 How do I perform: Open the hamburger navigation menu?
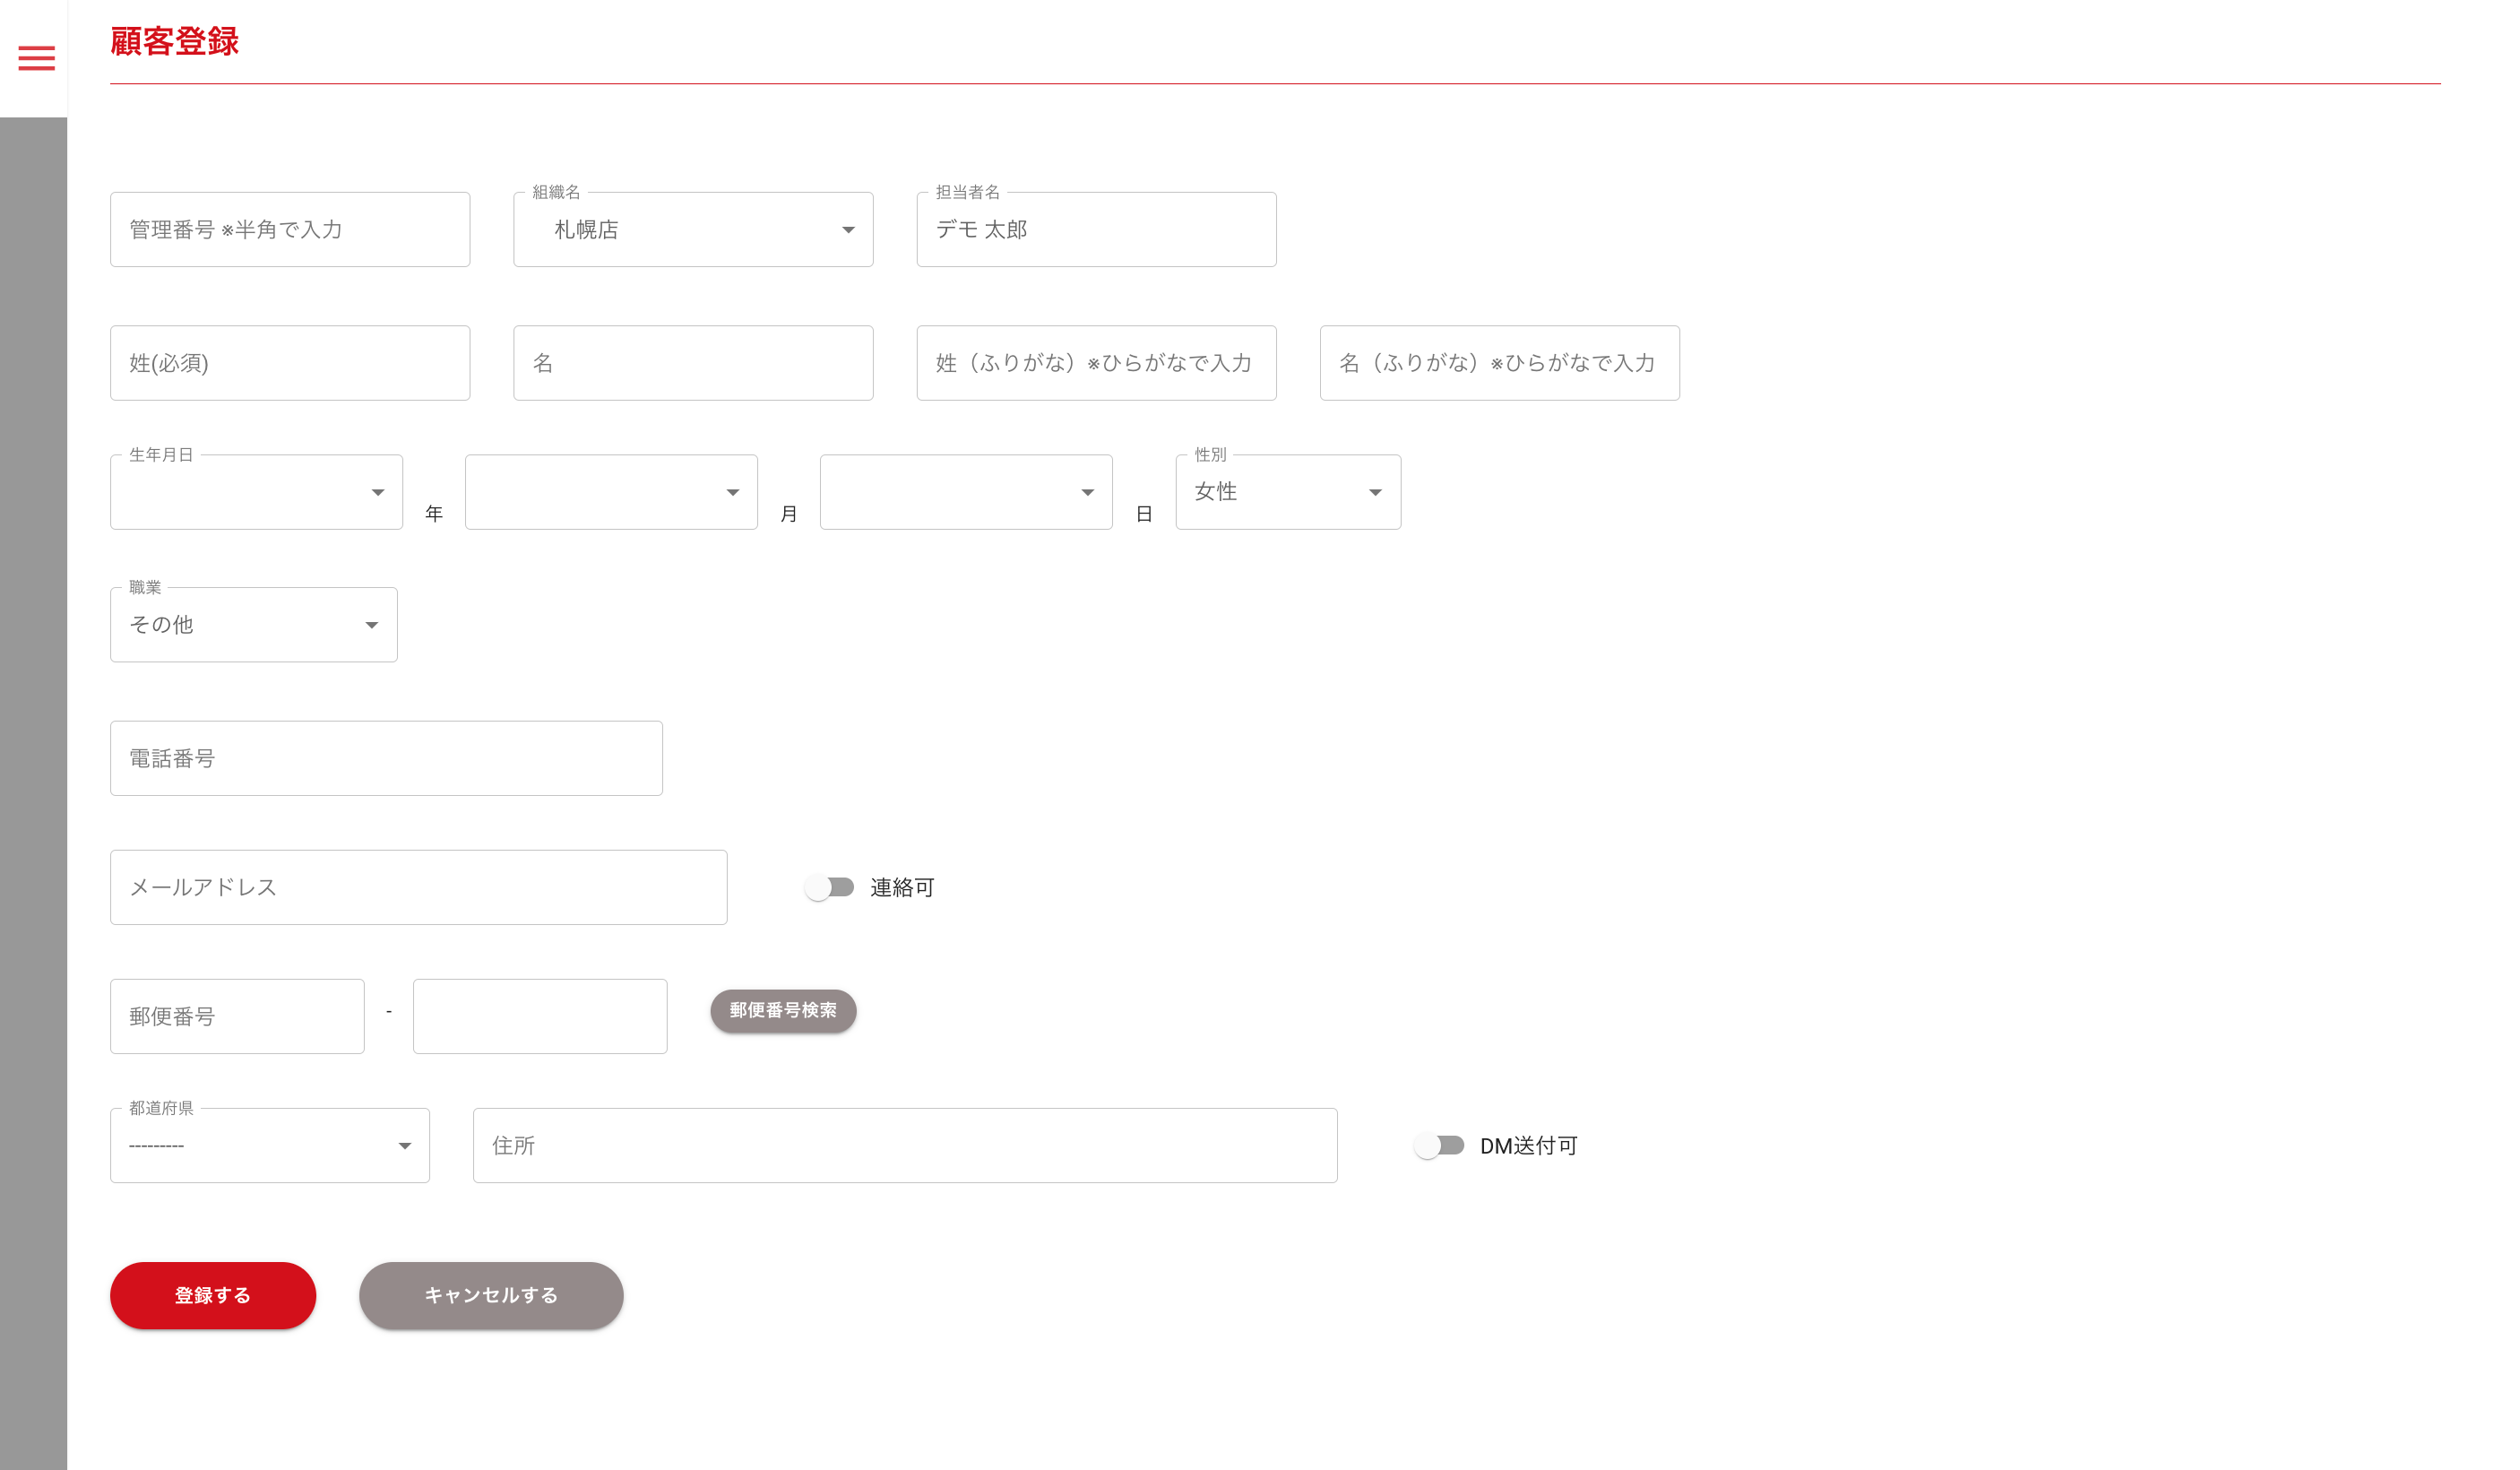coord(36,58)
